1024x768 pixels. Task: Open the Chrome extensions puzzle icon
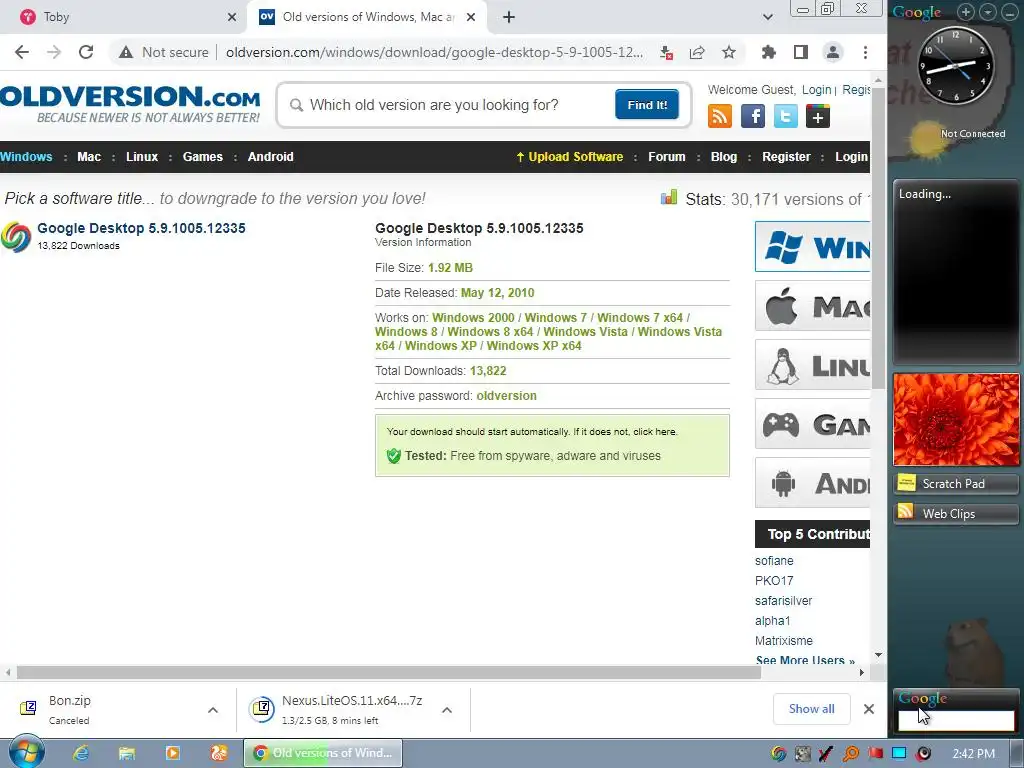coord(769,52)
